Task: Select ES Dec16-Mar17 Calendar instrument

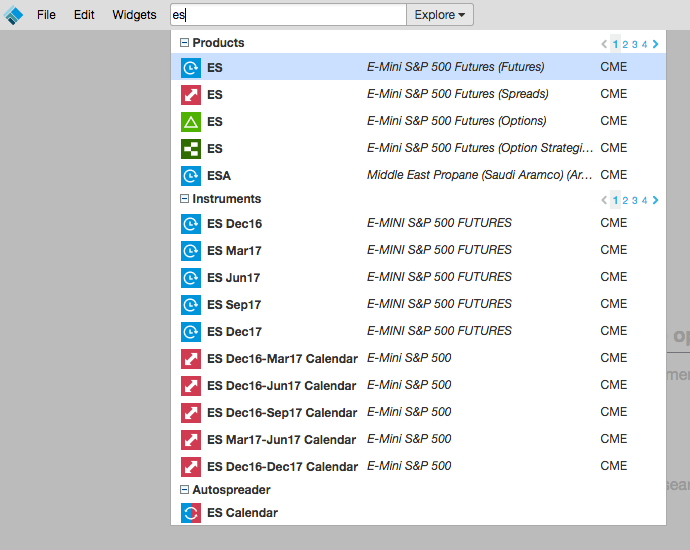Action: pyautogui.click(x=418, y=359)
